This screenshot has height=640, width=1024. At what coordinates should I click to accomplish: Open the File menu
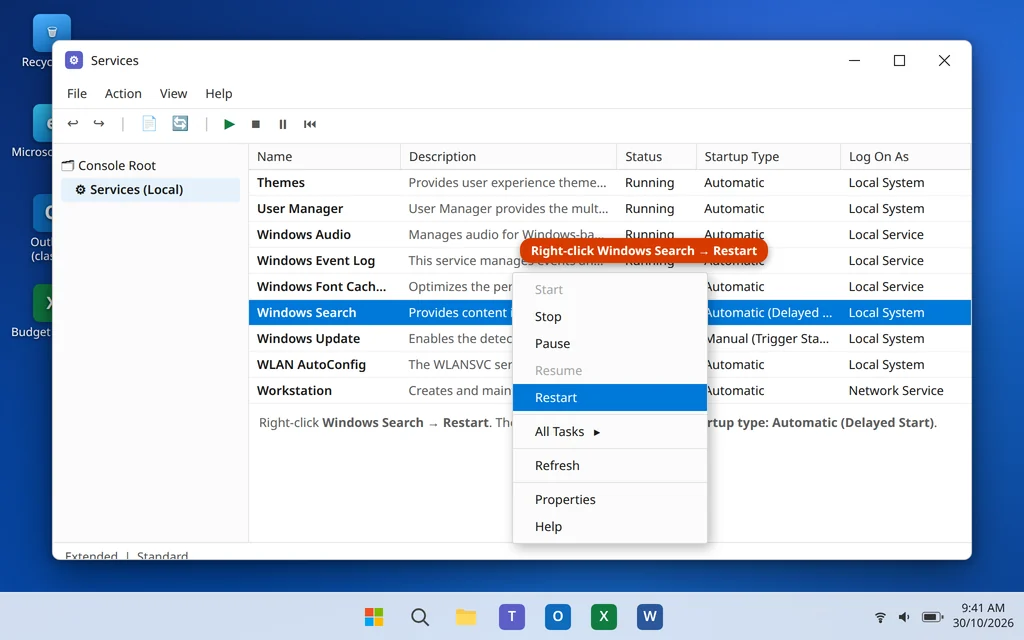(x=76, y=93)
